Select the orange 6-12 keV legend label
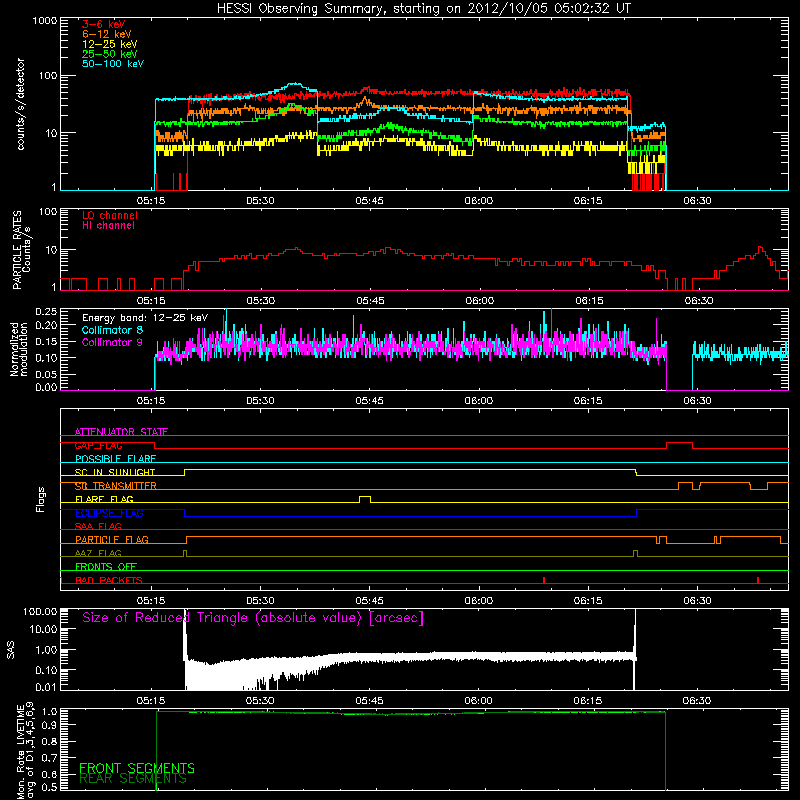This screenshot has width=800, height=800. point(107,34)
